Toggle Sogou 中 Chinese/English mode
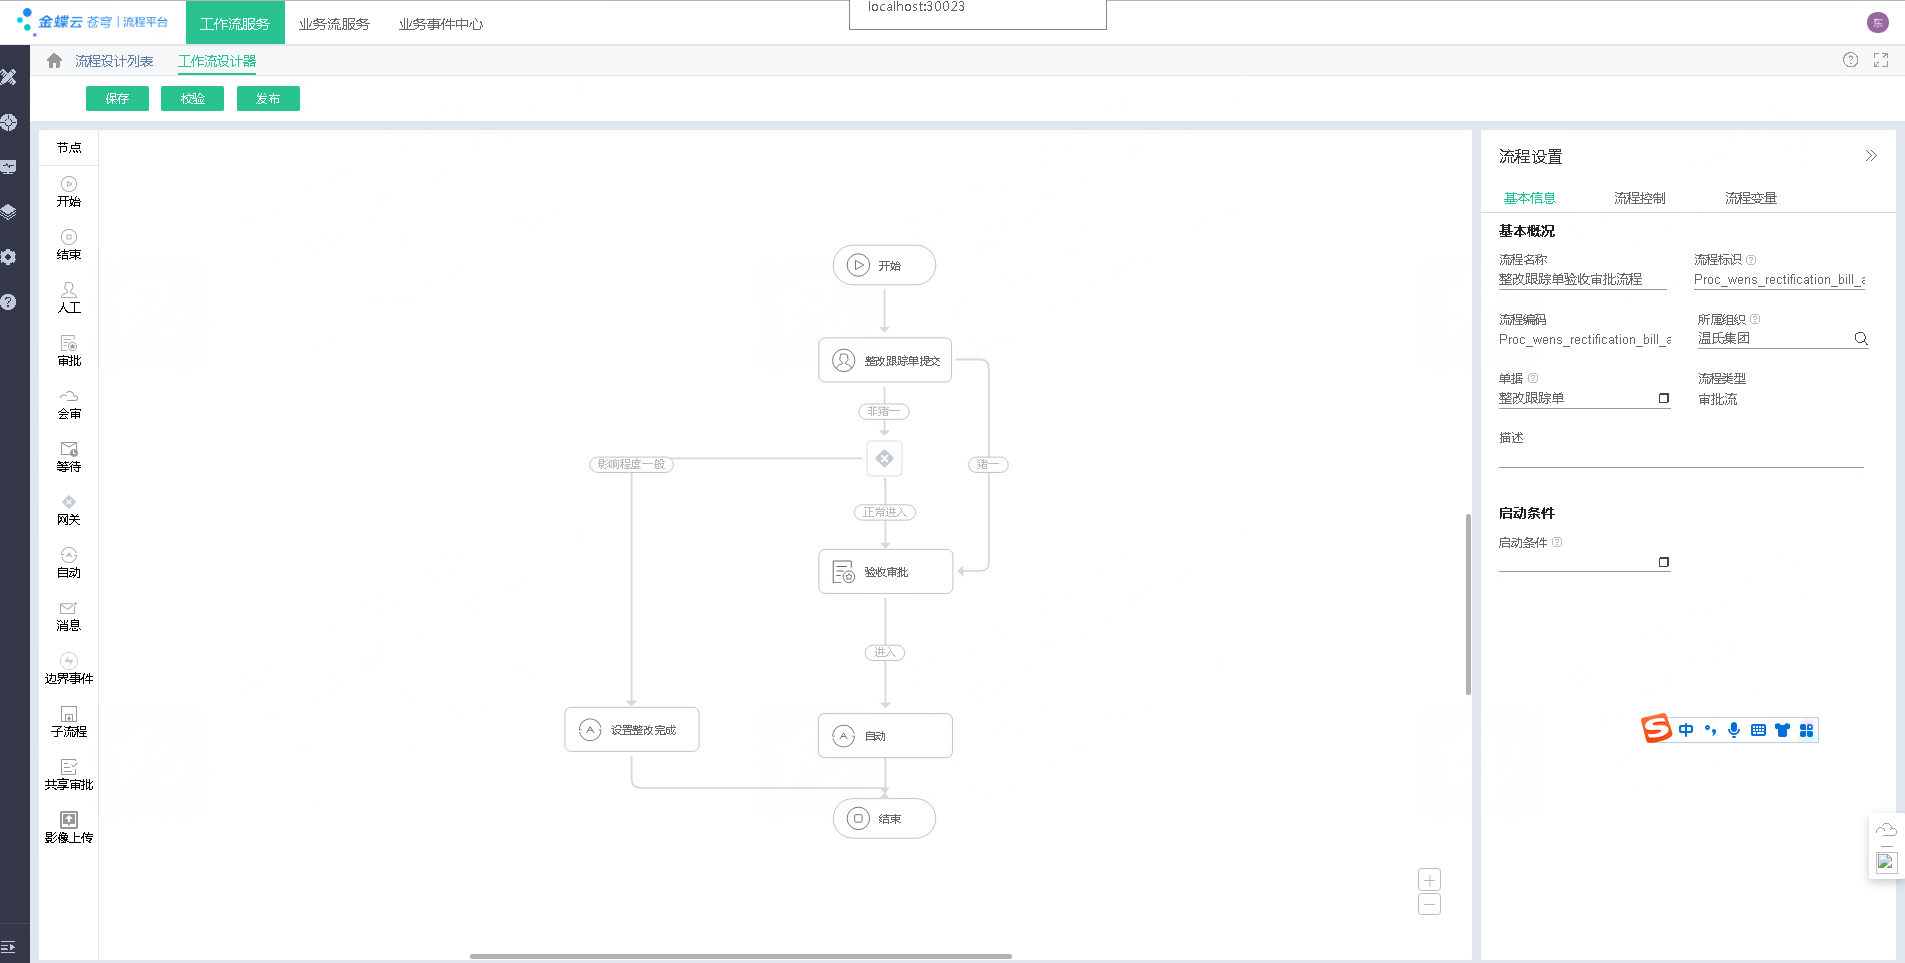Viewport: 1905px width, 963px height. 1686,730
